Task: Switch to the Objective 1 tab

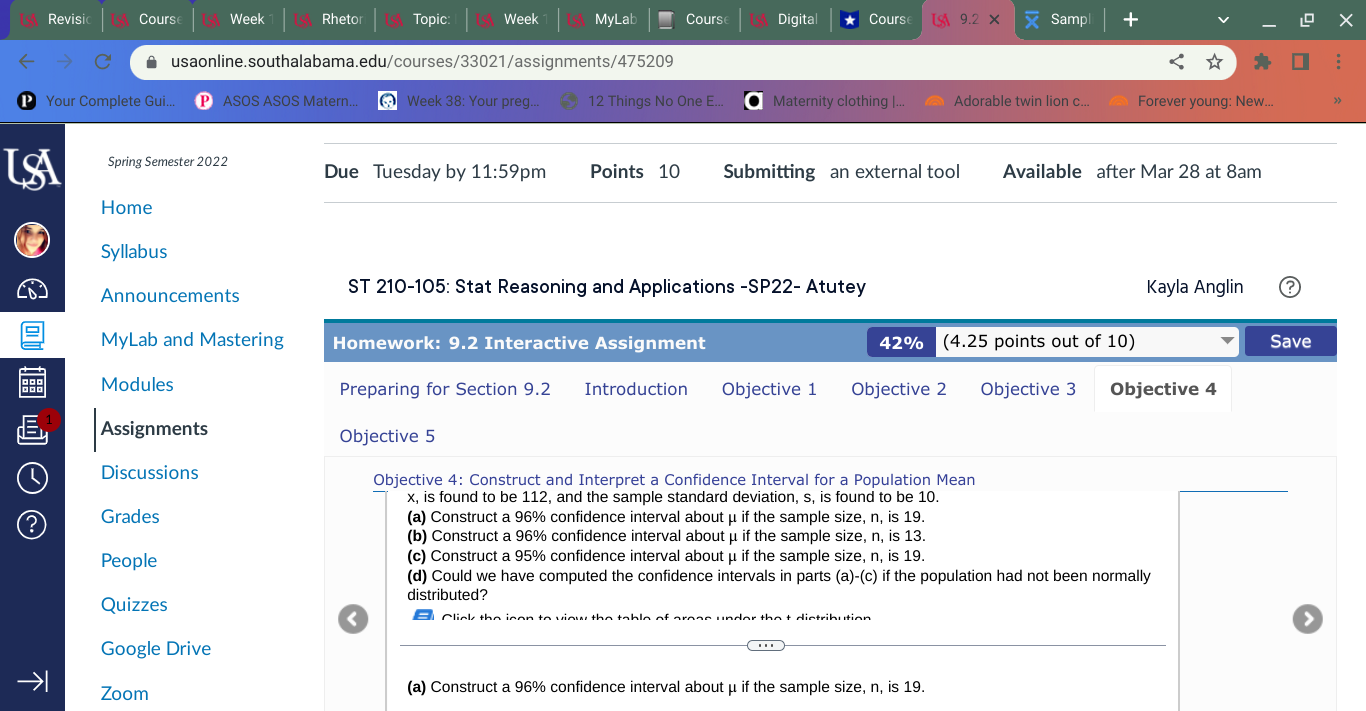Action: [x=769, y=389]
